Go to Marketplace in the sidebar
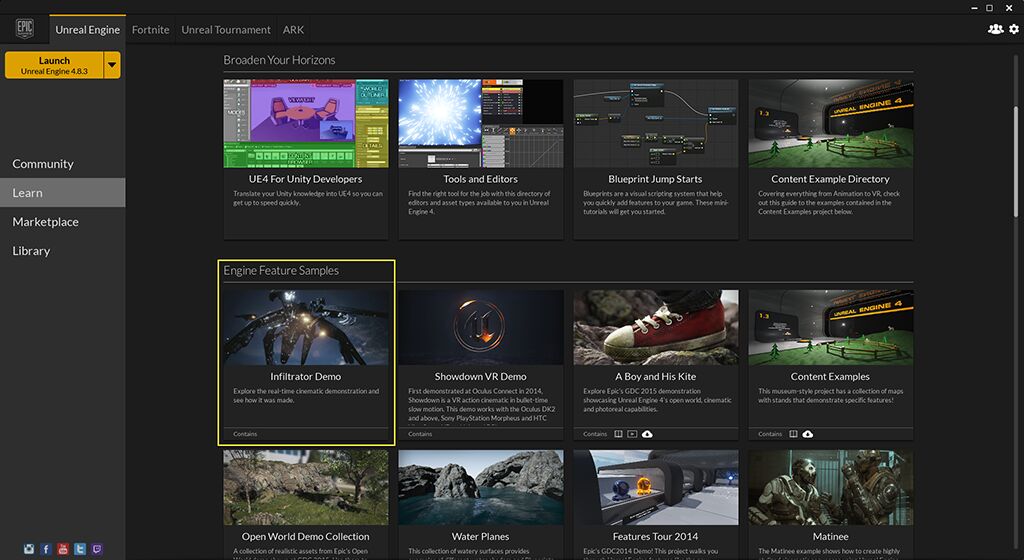This screenshot has height=560, width=1024. (x=45, y=222)
